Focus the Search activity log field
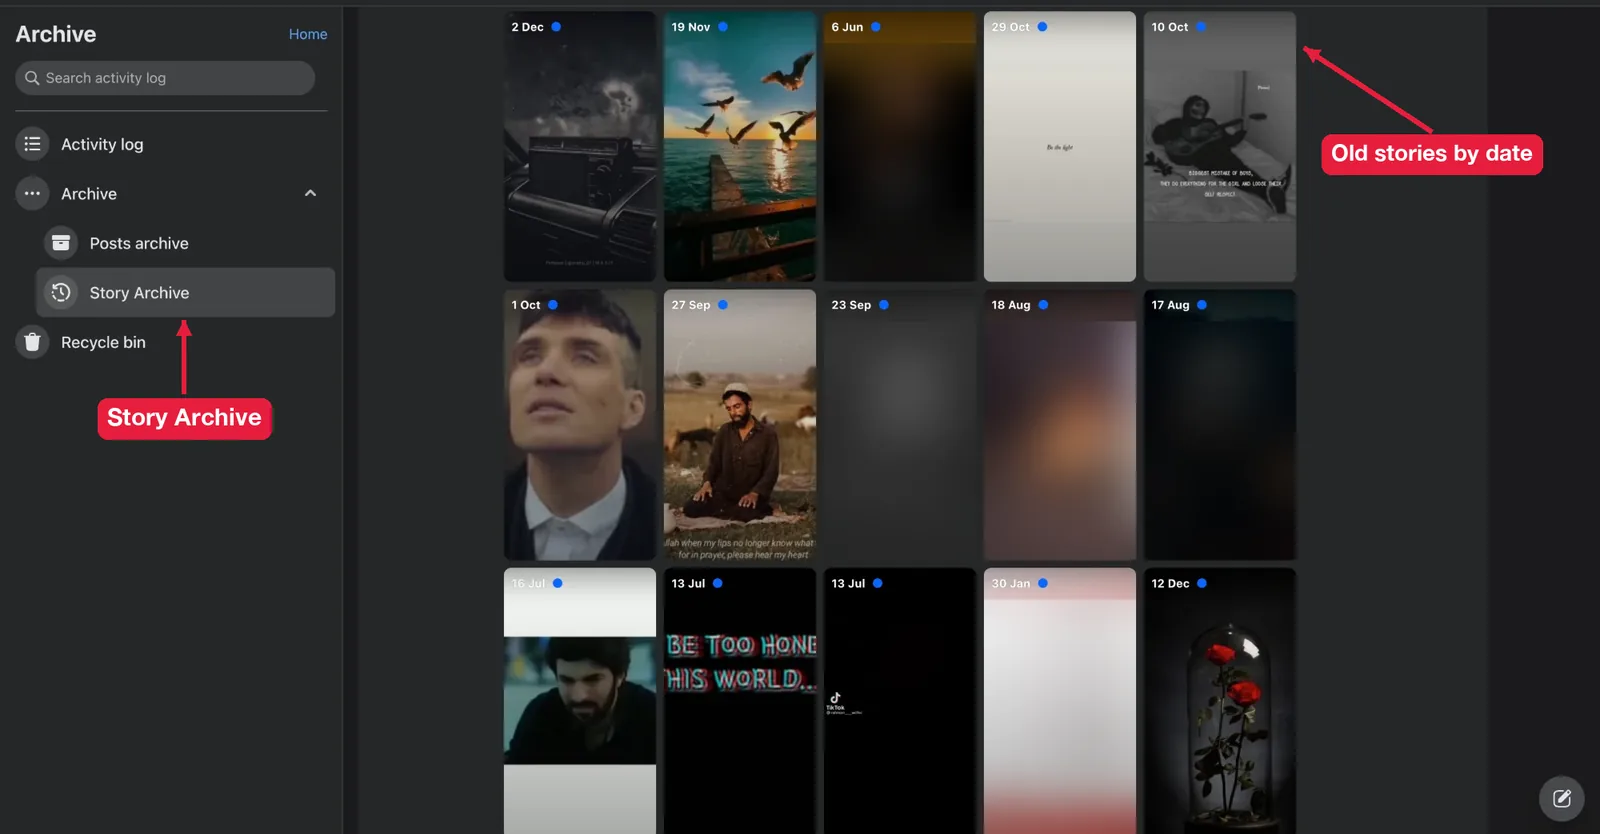Viewport: 1600px width, 834px height. click(165, 78)
